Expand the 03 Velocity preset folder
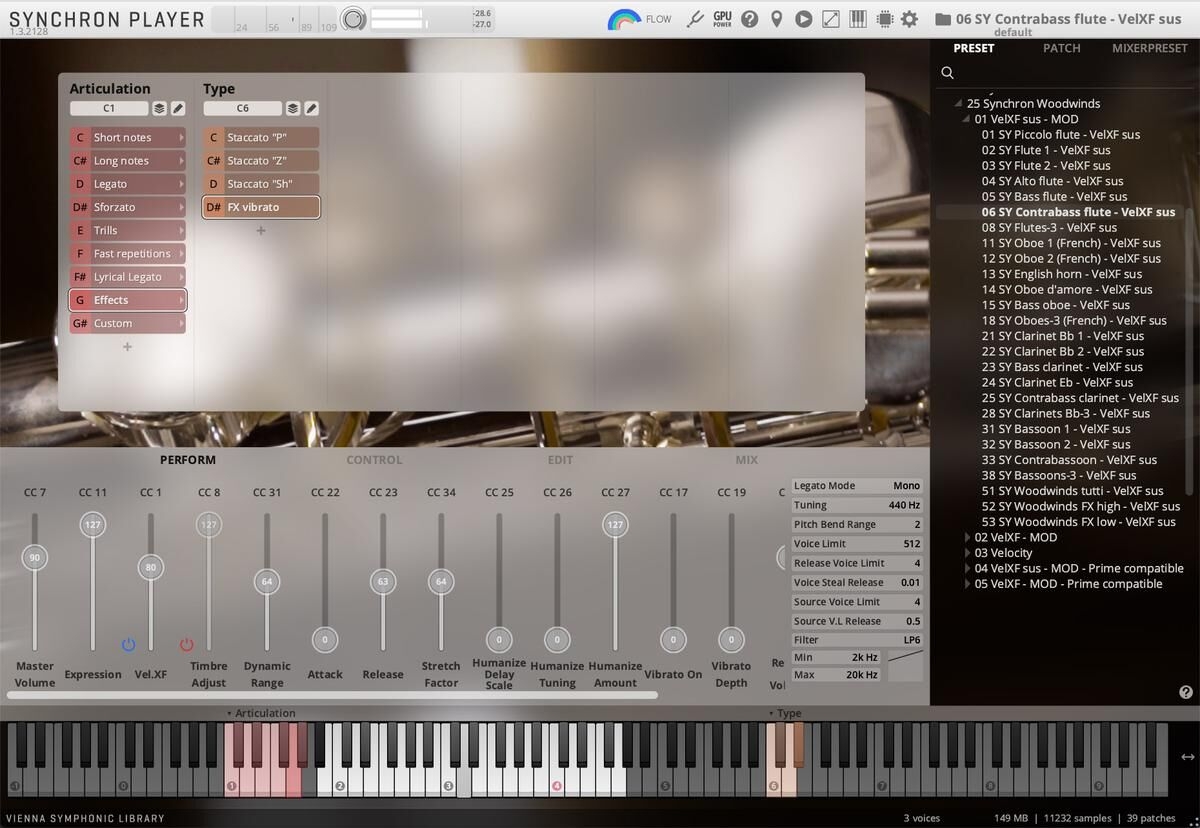Screen dimensions: 1200x828 click(x=967, y=553)
